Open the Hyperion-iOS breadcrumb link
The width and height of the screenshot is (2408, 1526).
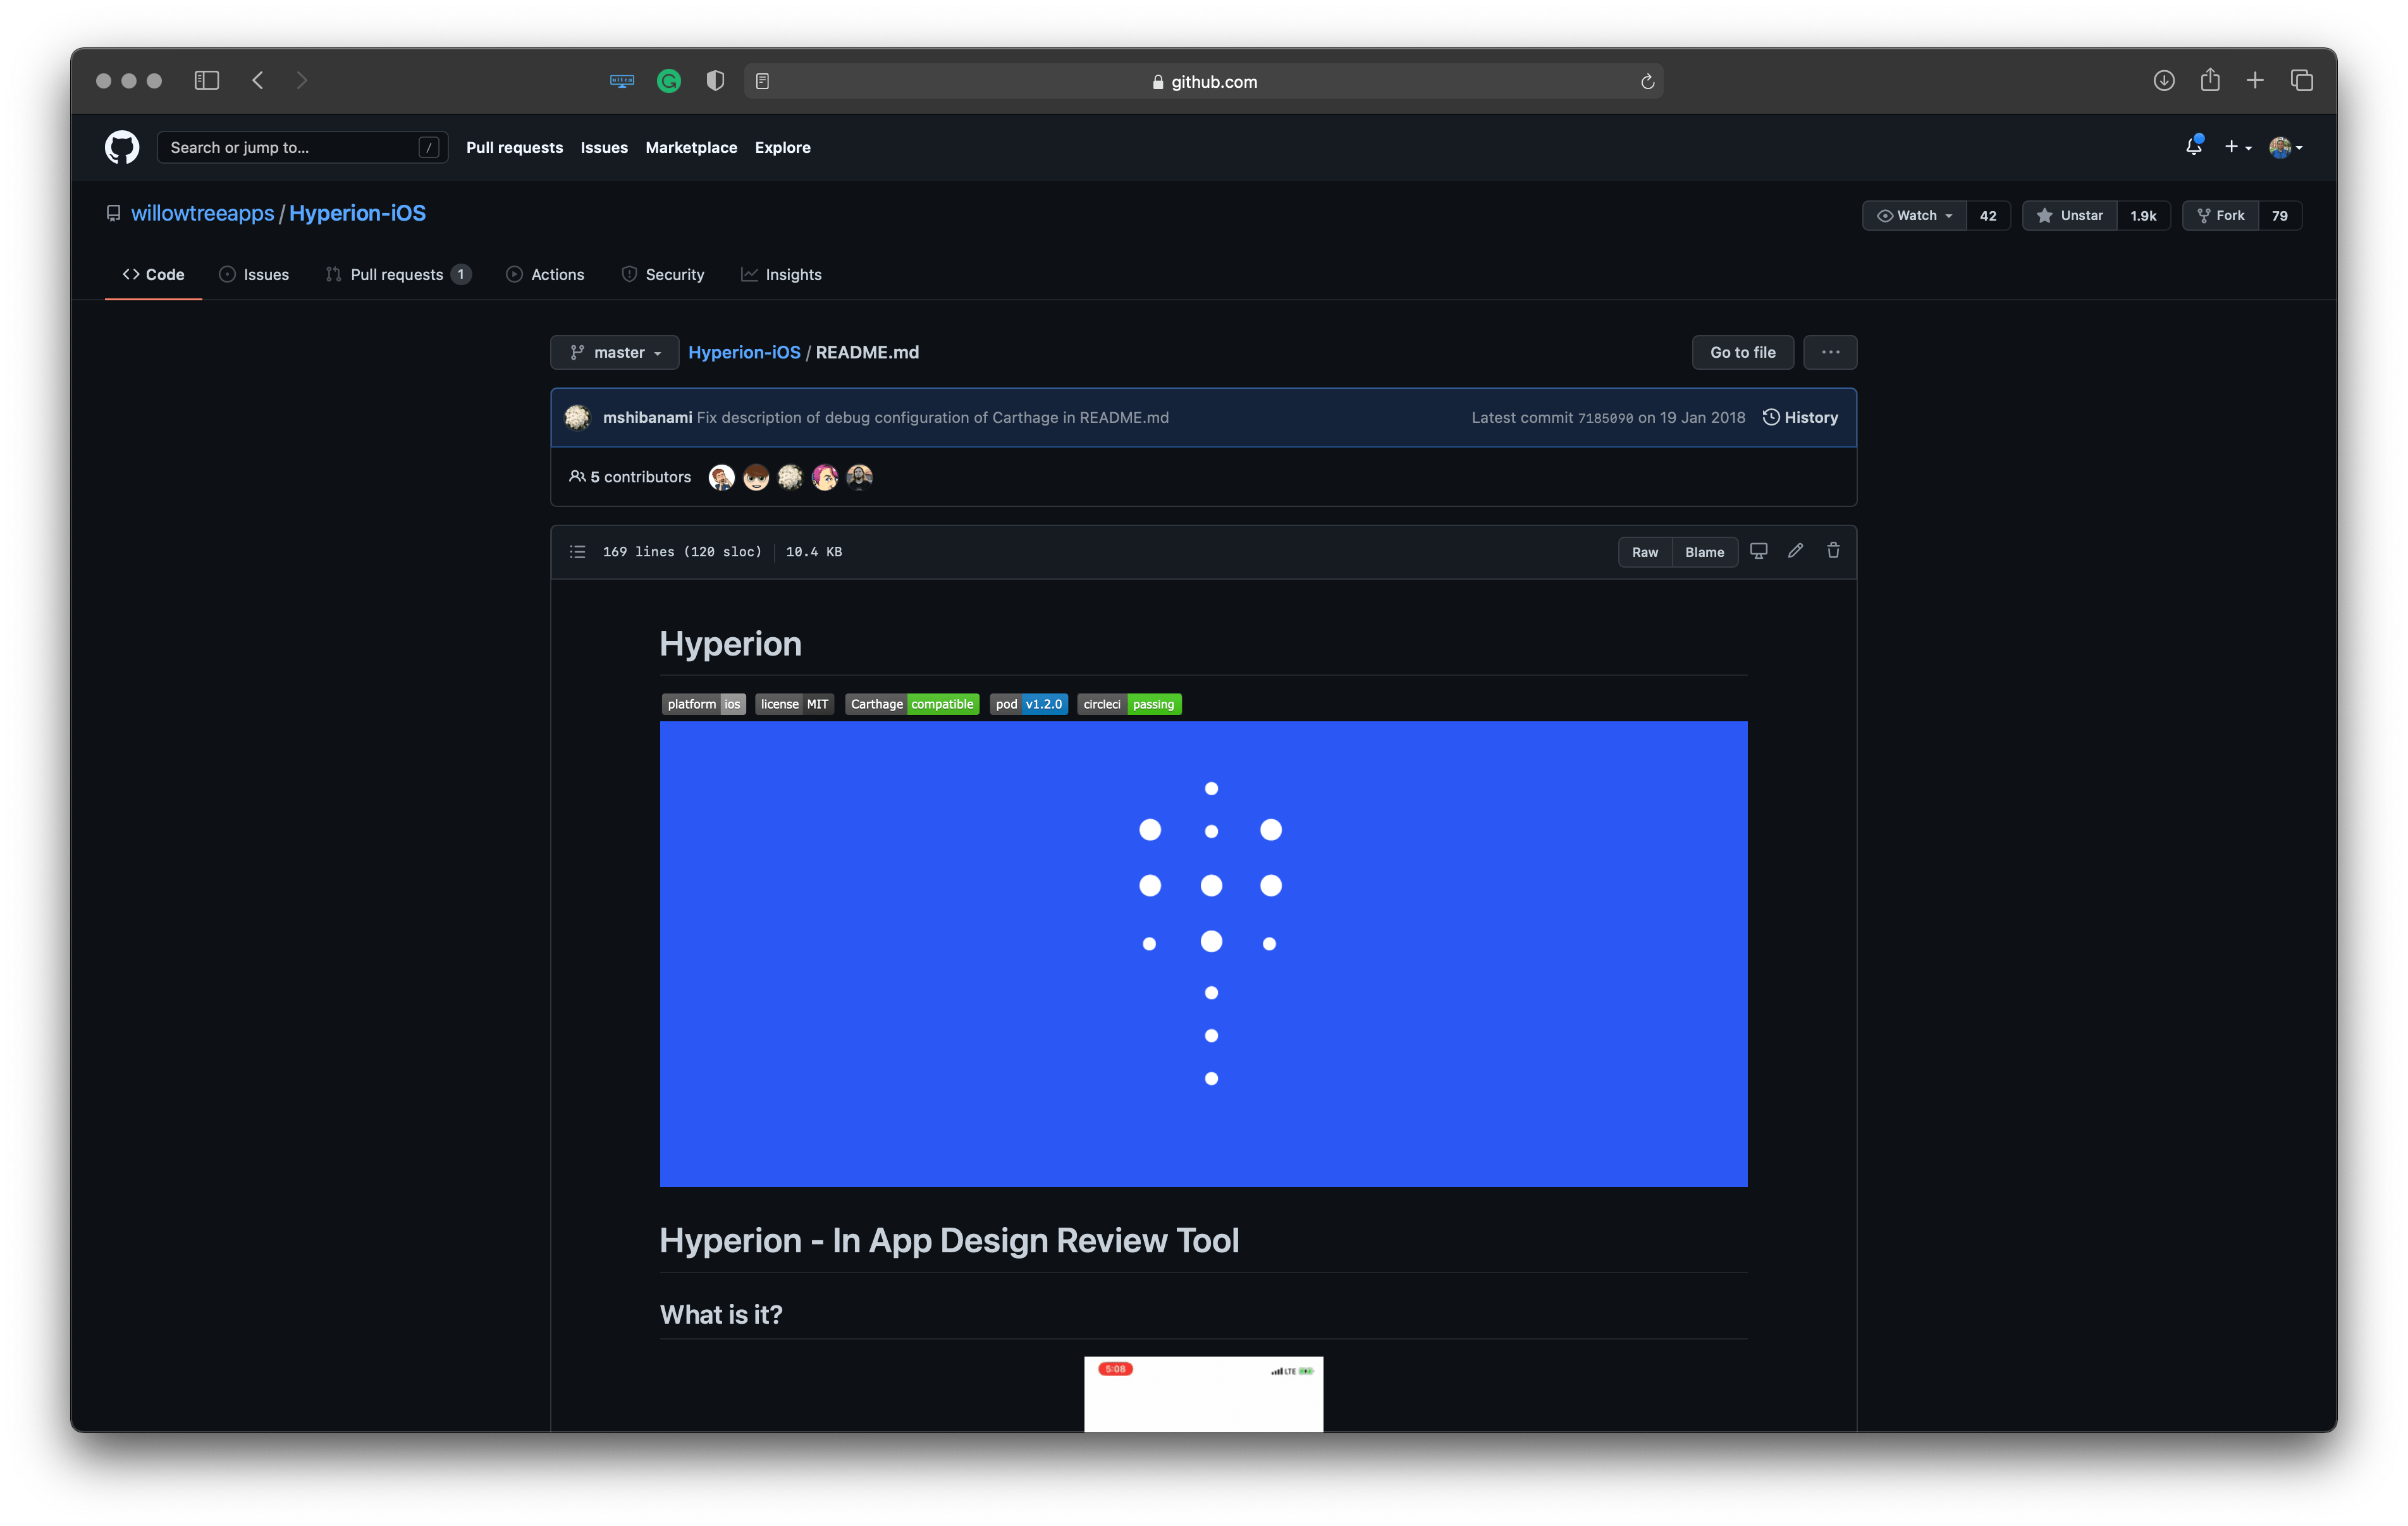point(744,352)
